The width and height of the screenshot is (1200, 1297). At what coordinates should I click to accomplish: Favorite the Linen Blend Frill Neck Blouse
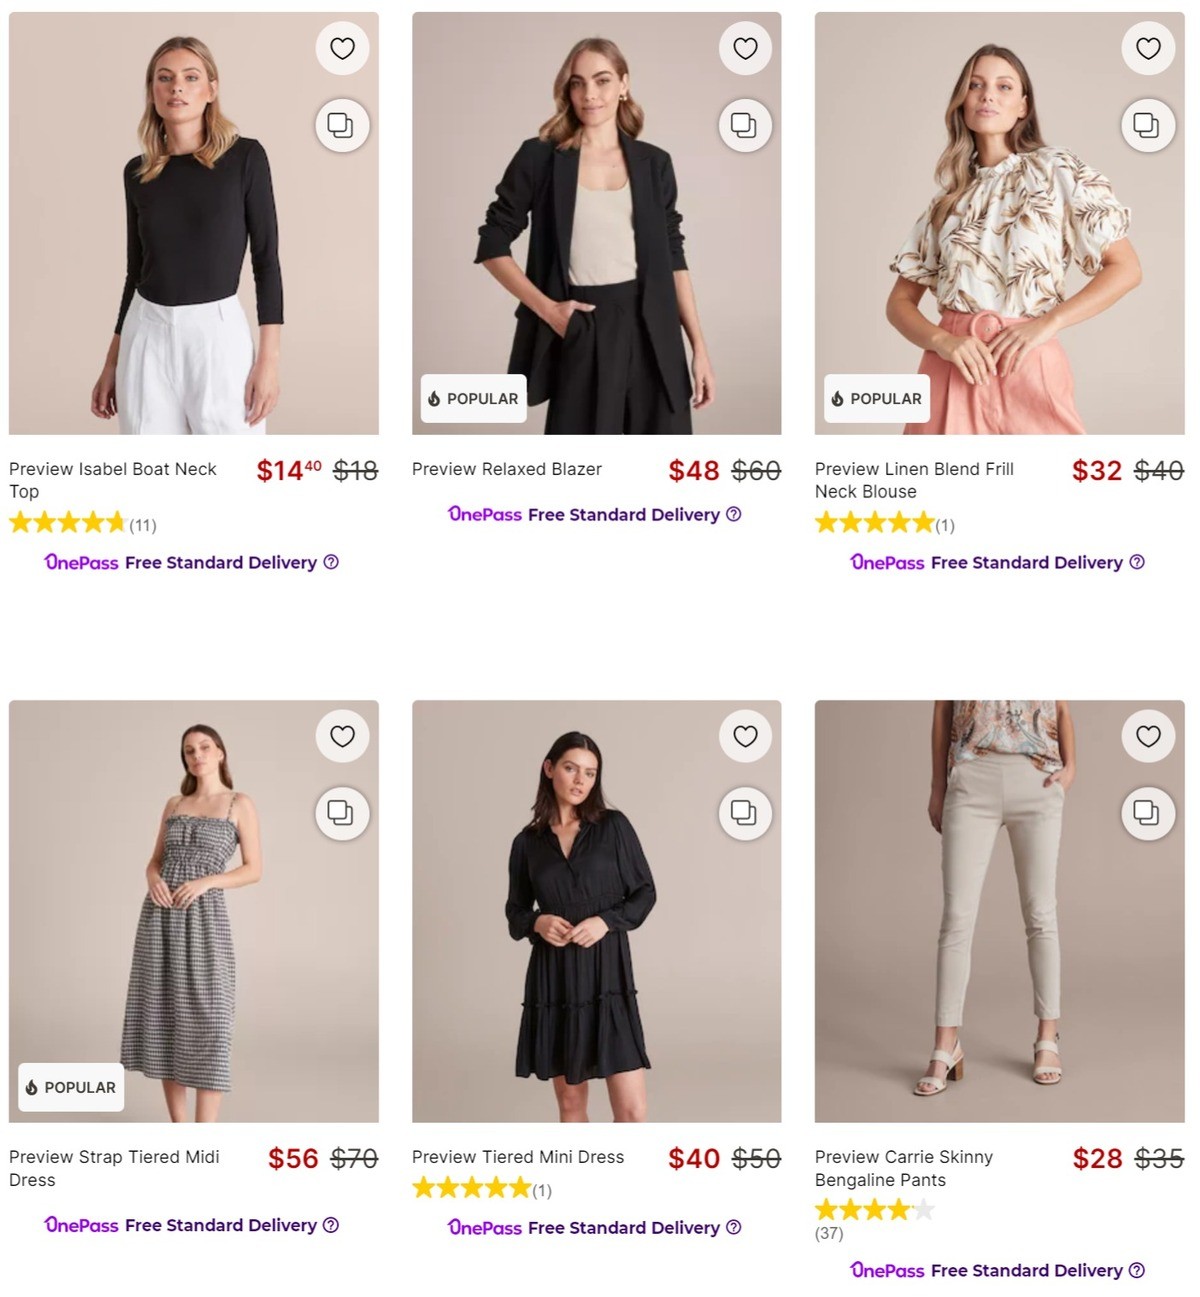(x=1147, y=47)
